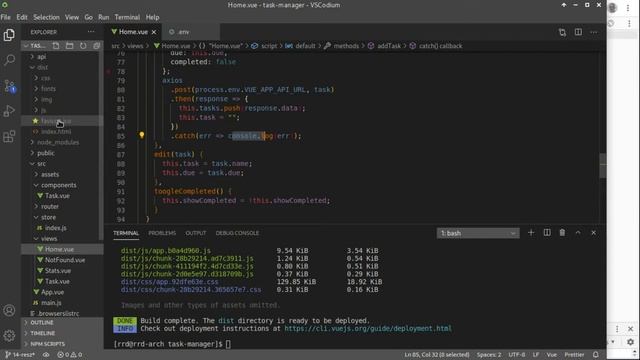Click git branch 14-rest in status bar
The height and width of the screenshot is (360, 640).
tap(20, 355)
